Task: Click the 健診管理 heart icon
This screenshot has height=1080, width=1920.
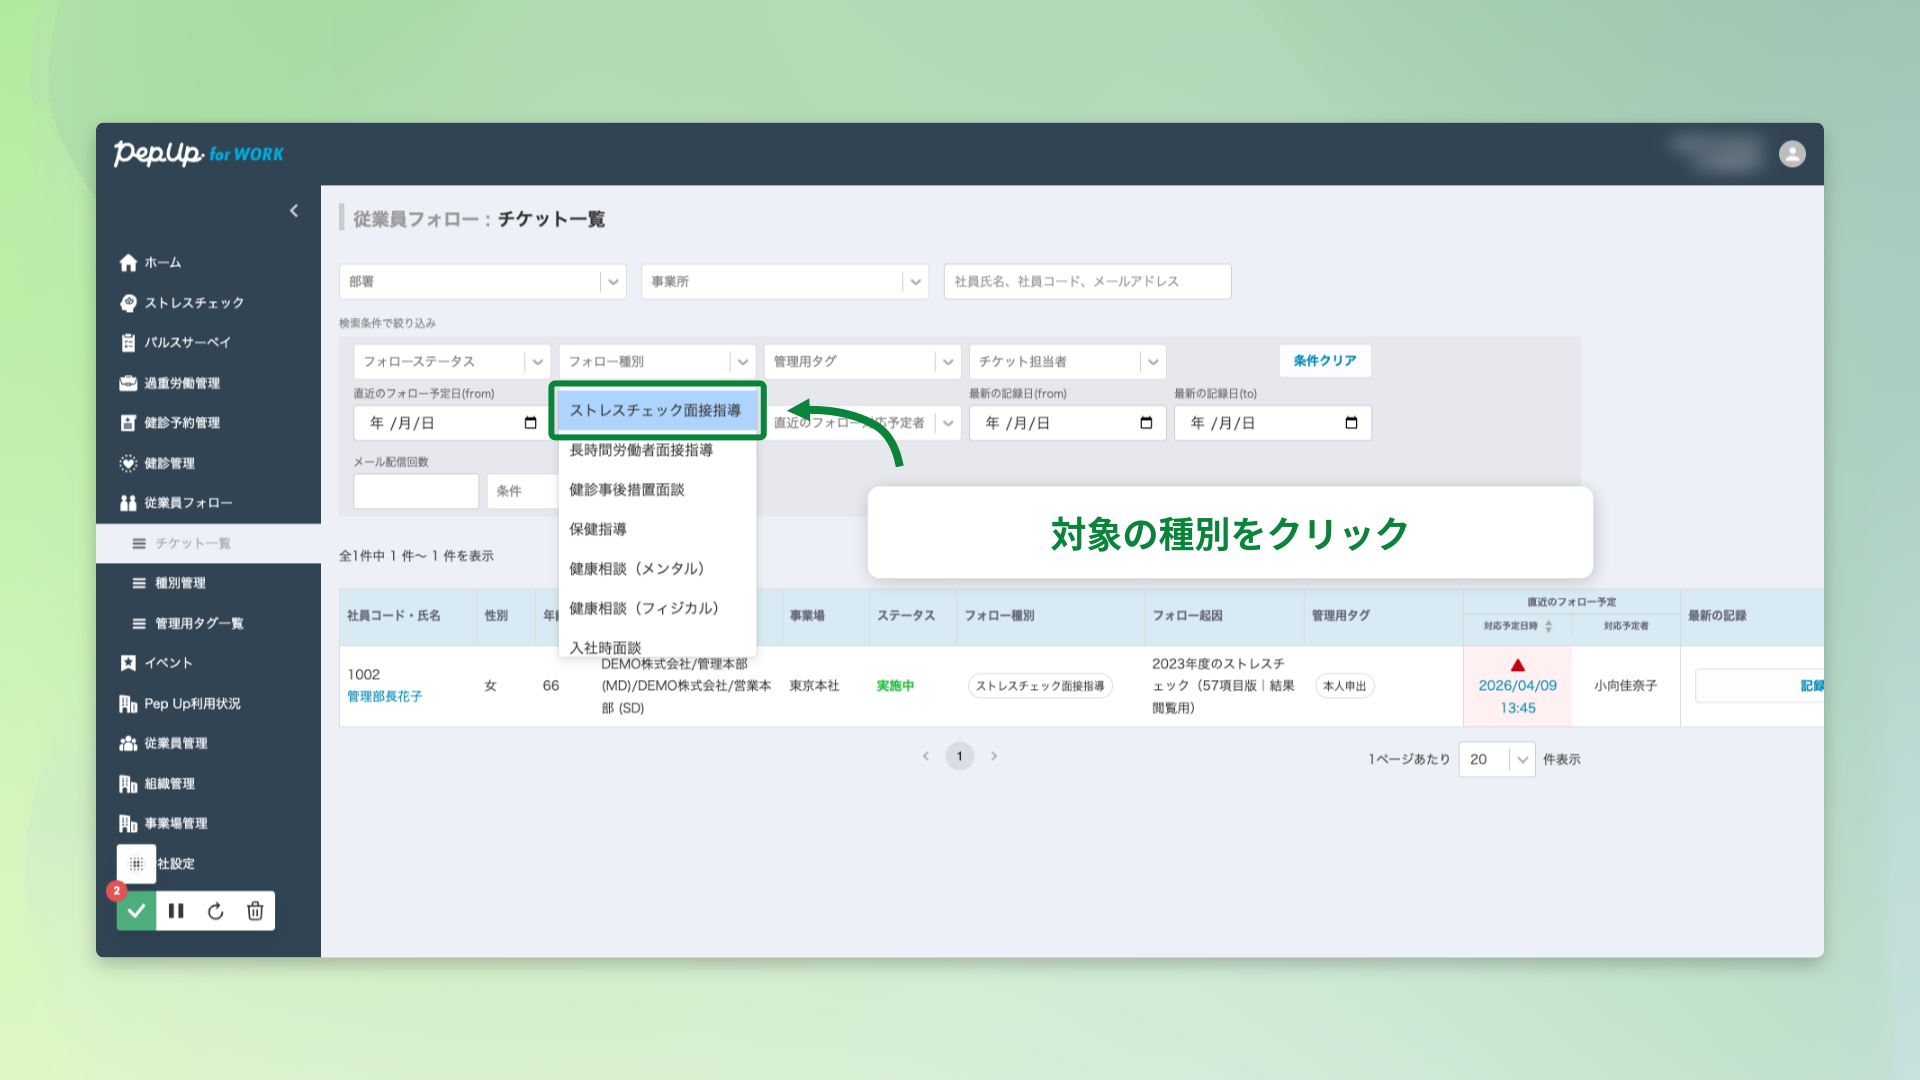Action: coord(128,463)
